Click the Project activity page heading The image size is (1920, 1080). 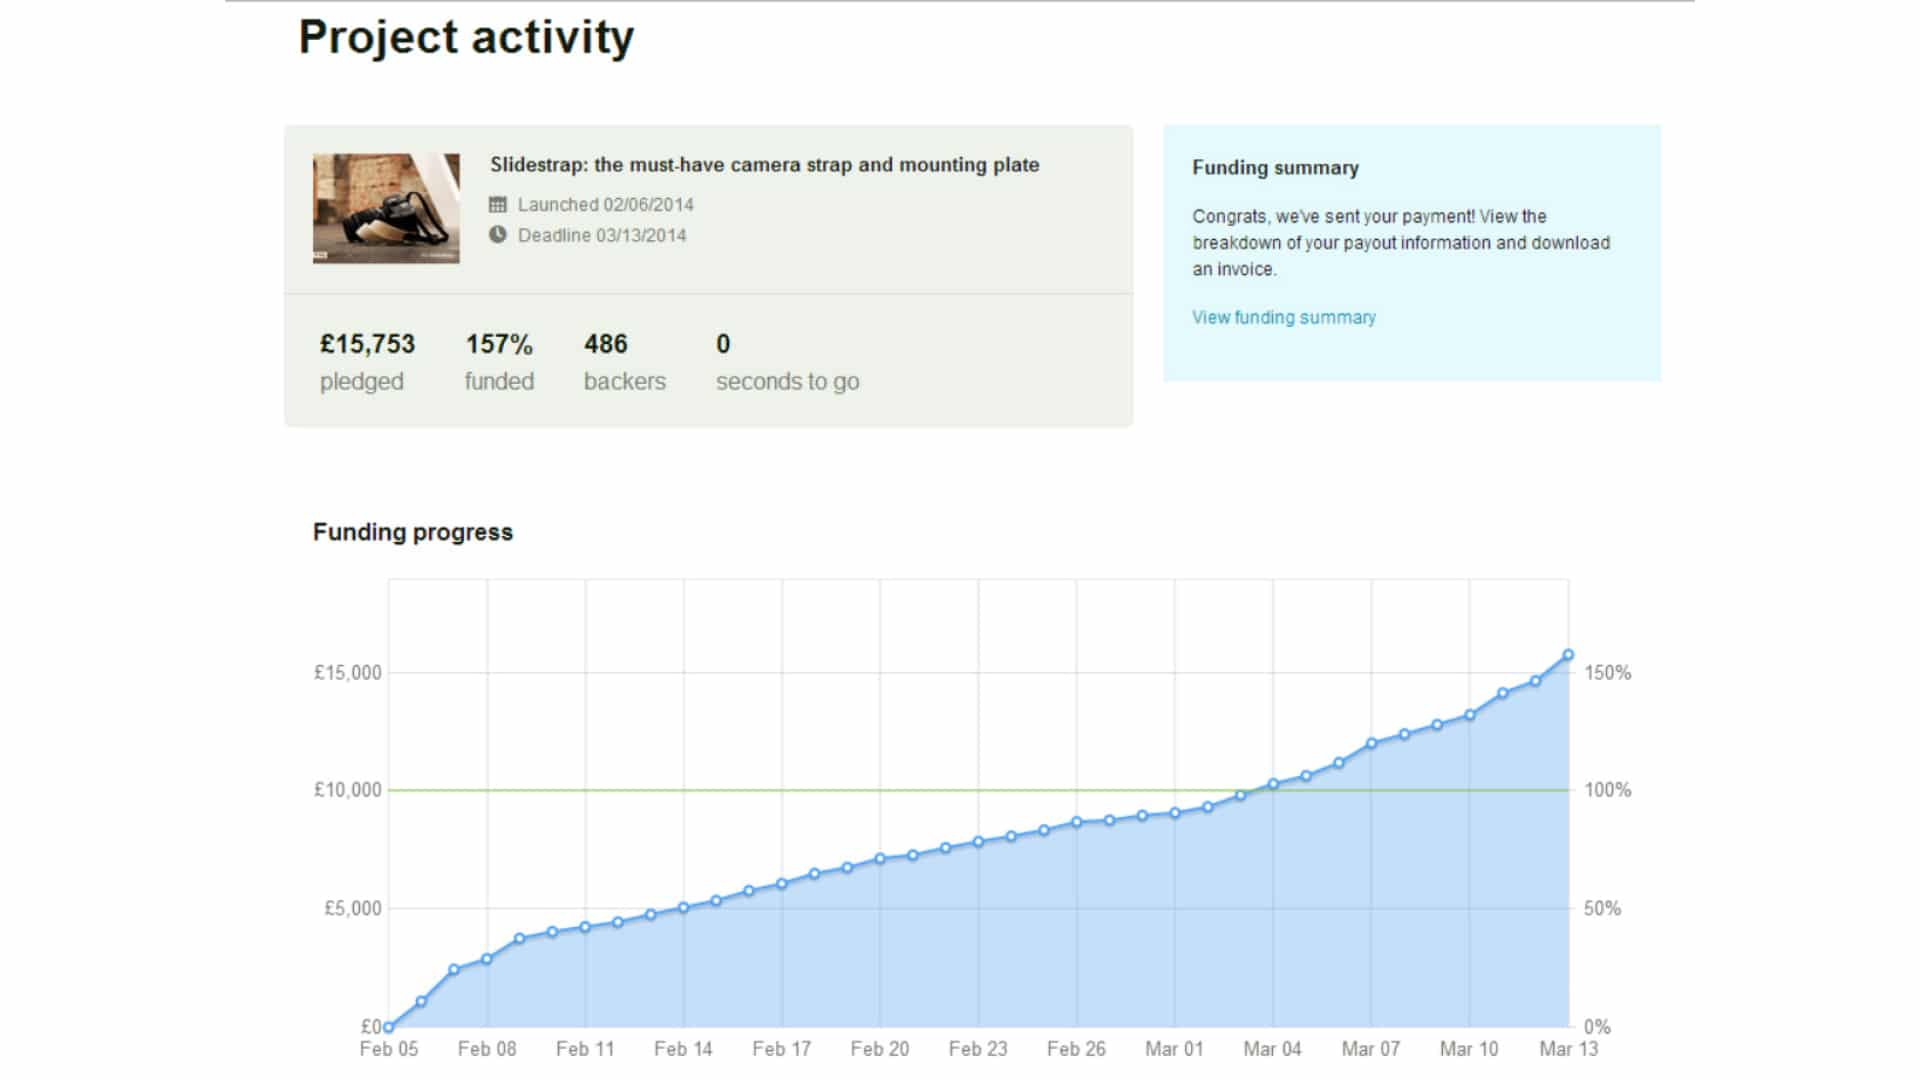466,38
